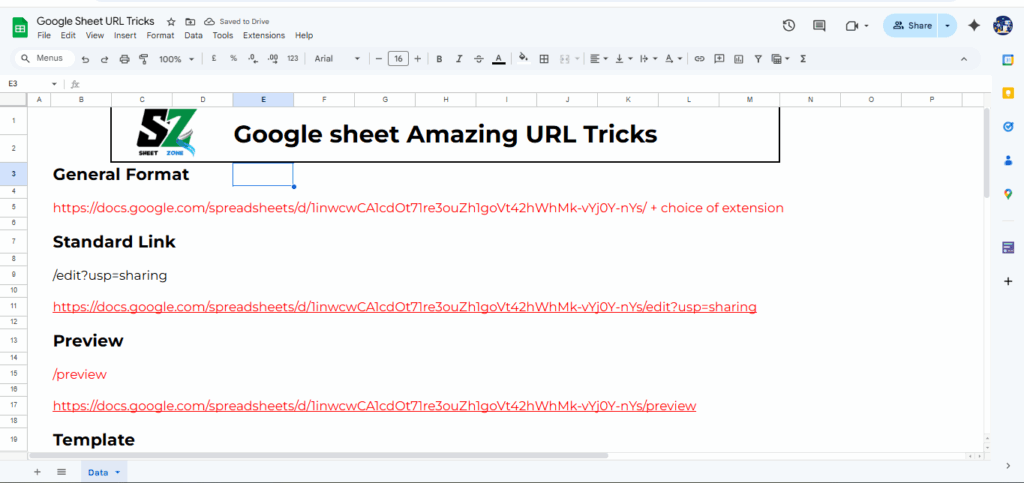Open Contacts in side panel
1024x483 pixels.
click(x=1008, y=160)
